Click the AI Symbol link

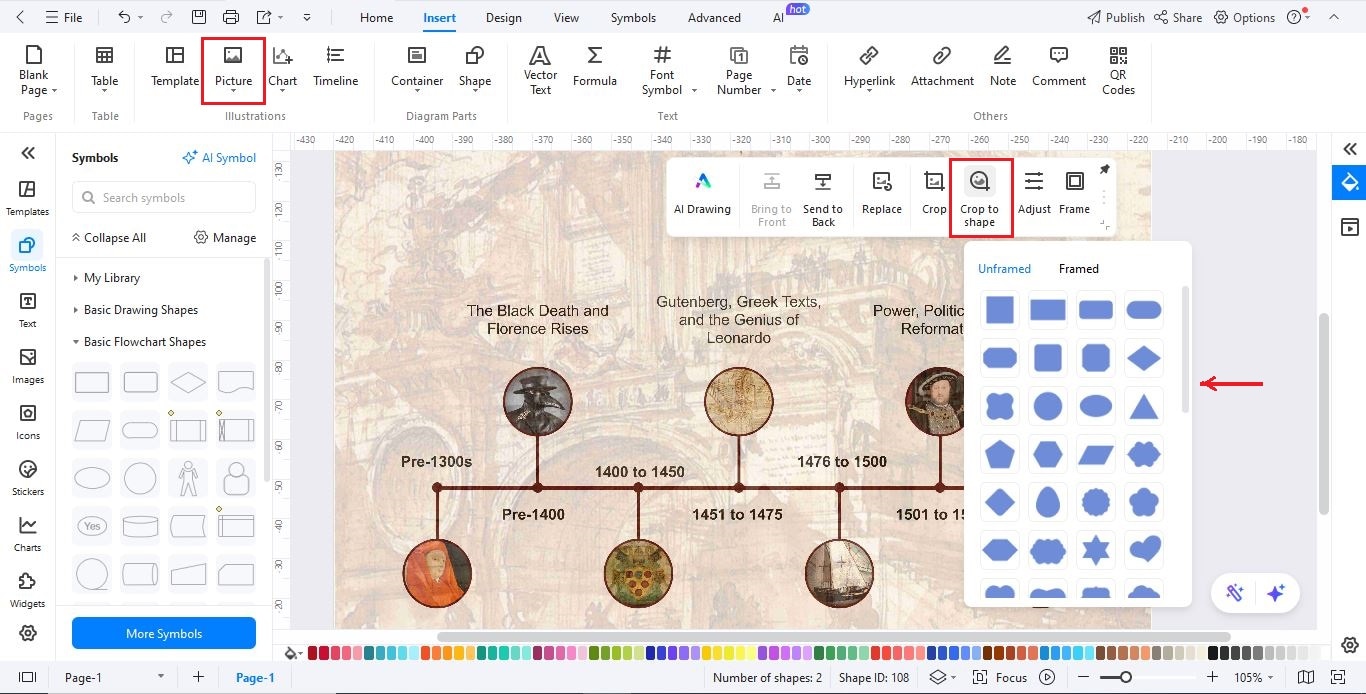click(219, 158)
